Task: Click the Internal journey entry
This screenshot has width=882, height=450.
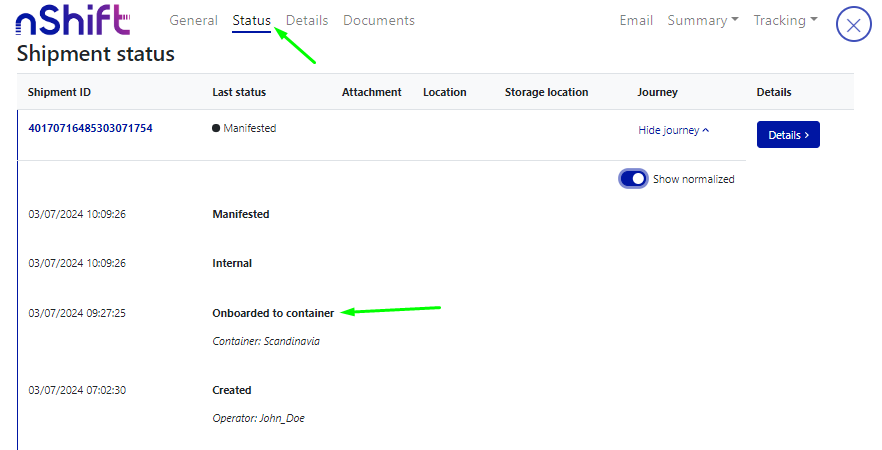Action: coord(232,264)
